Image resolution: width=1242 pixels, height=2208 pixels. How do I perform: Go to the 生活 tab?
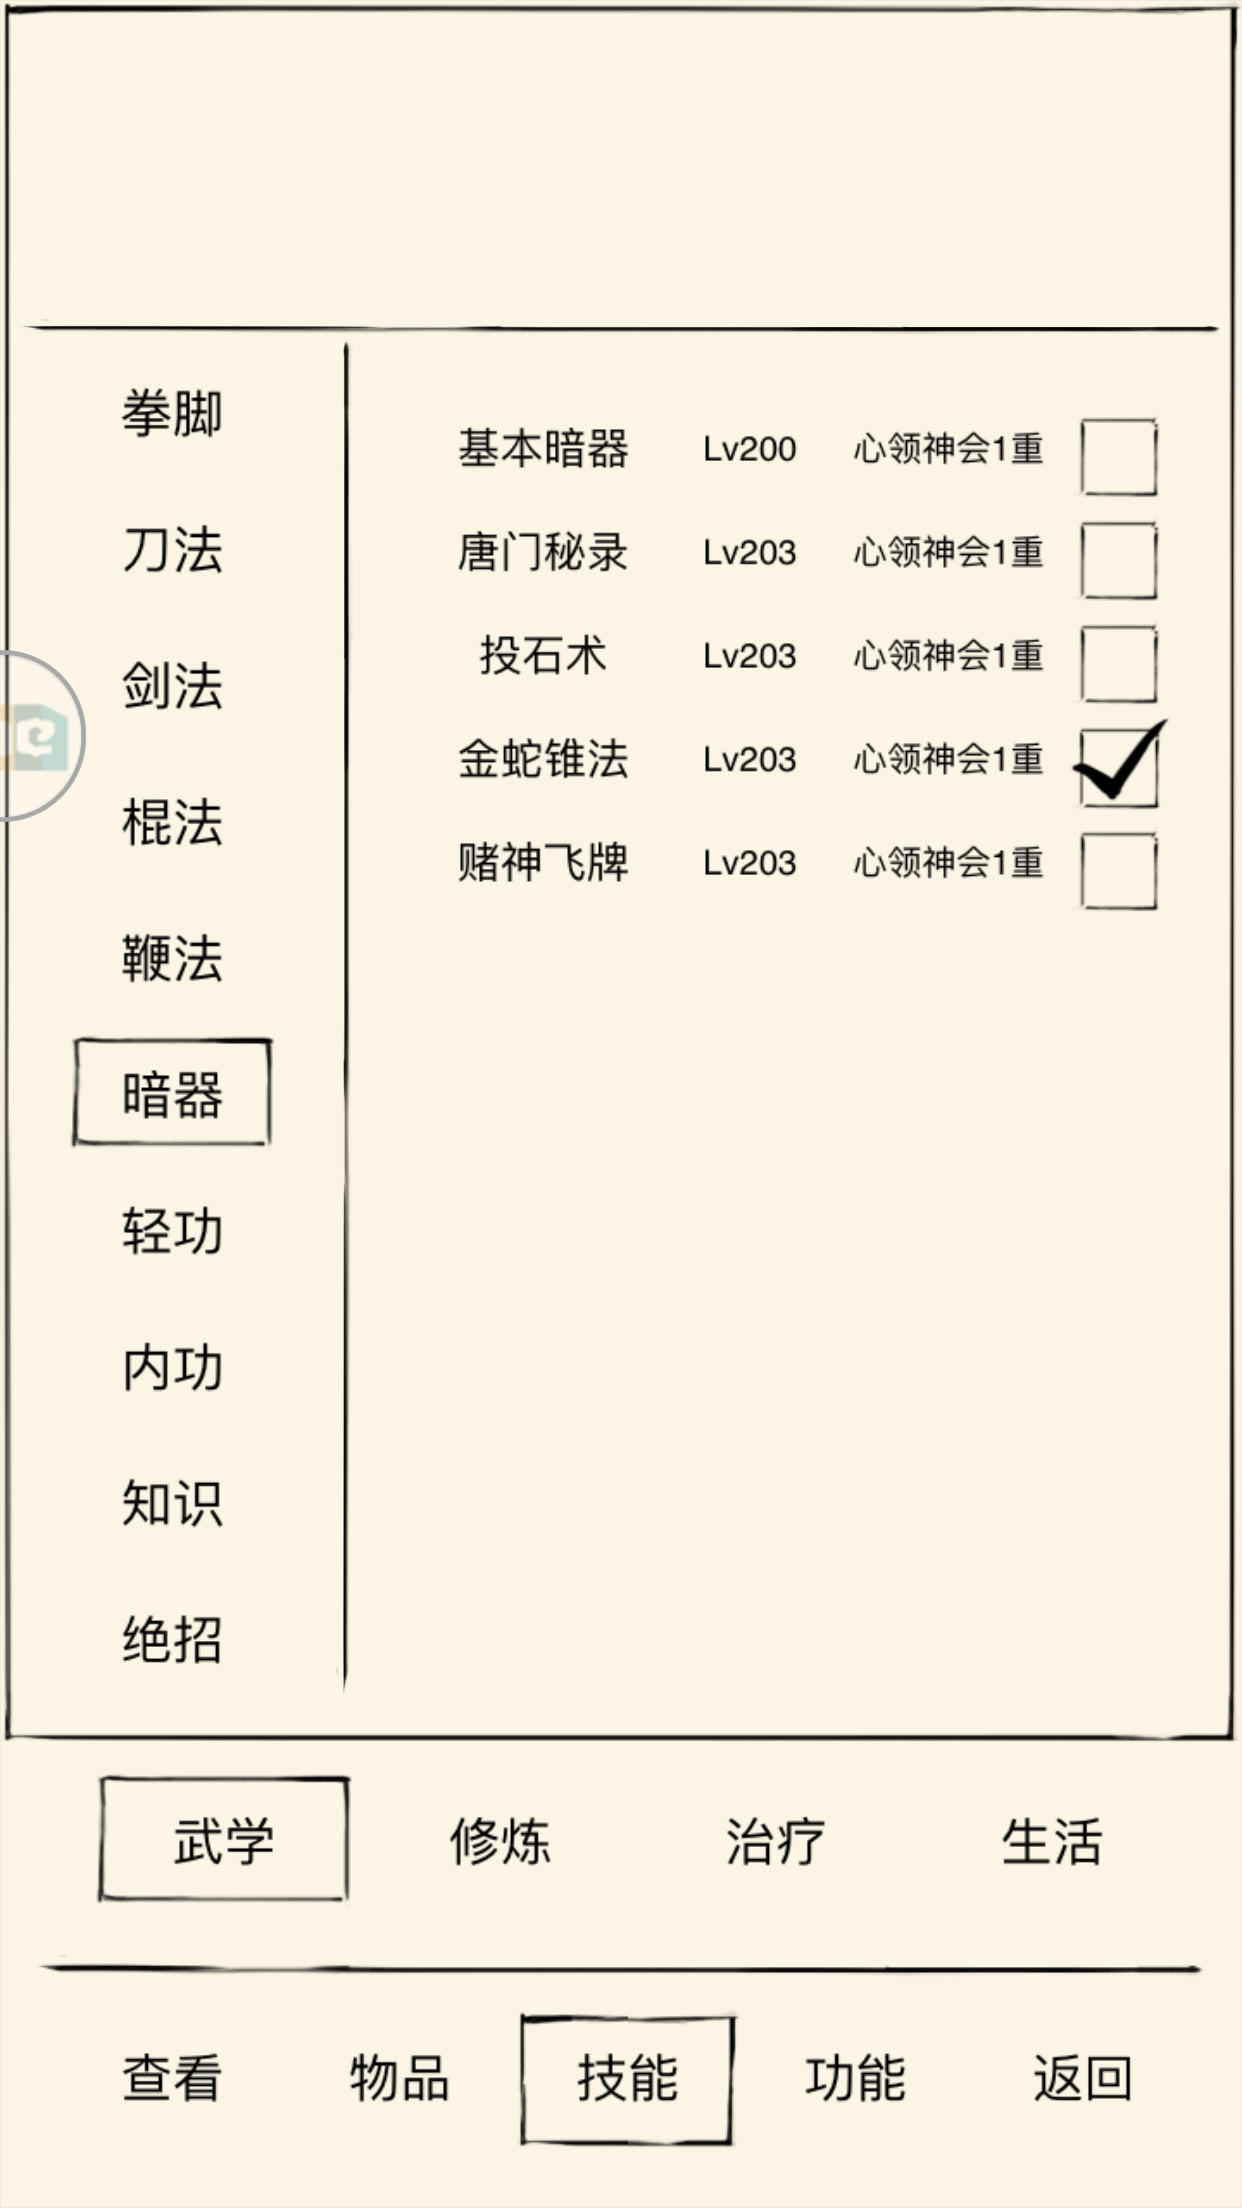[1051, 1841]
